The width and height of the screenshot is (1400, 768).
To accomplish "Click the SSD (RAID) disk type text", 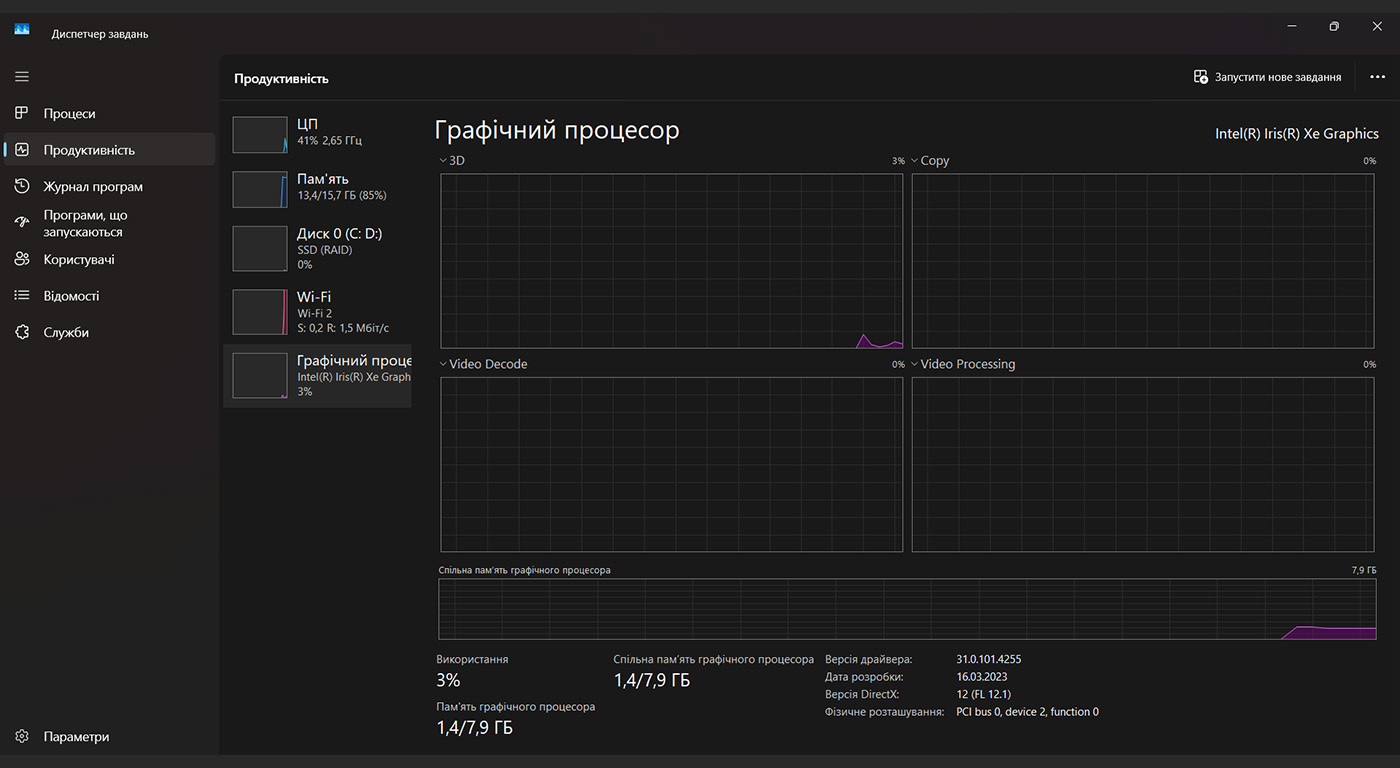I will point(325,250).
